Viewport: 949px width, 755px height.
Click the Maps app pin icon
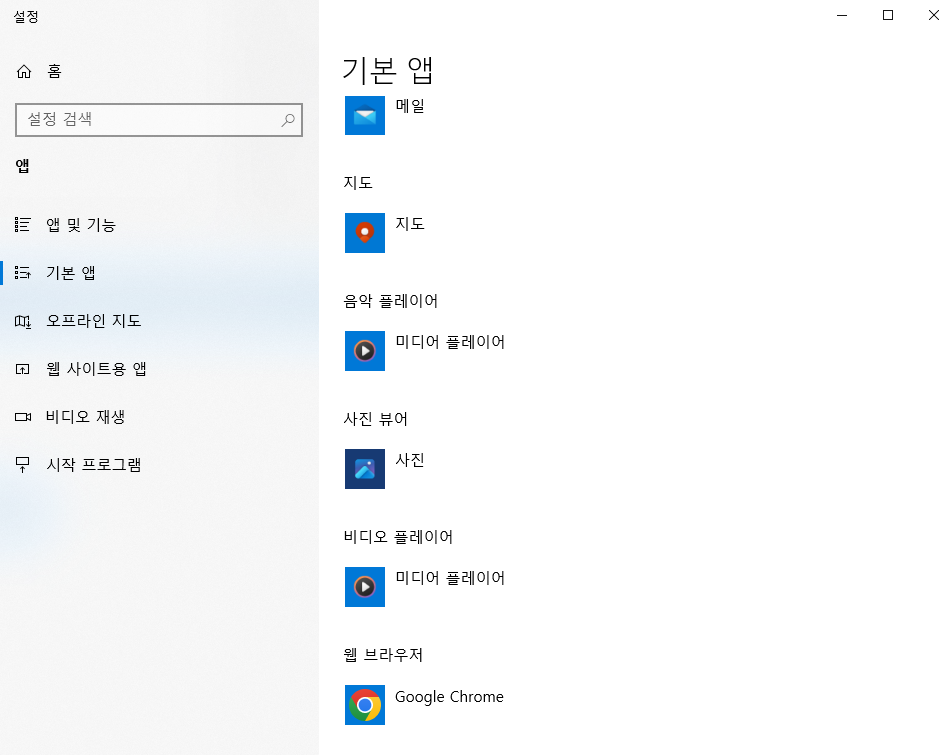365,232
